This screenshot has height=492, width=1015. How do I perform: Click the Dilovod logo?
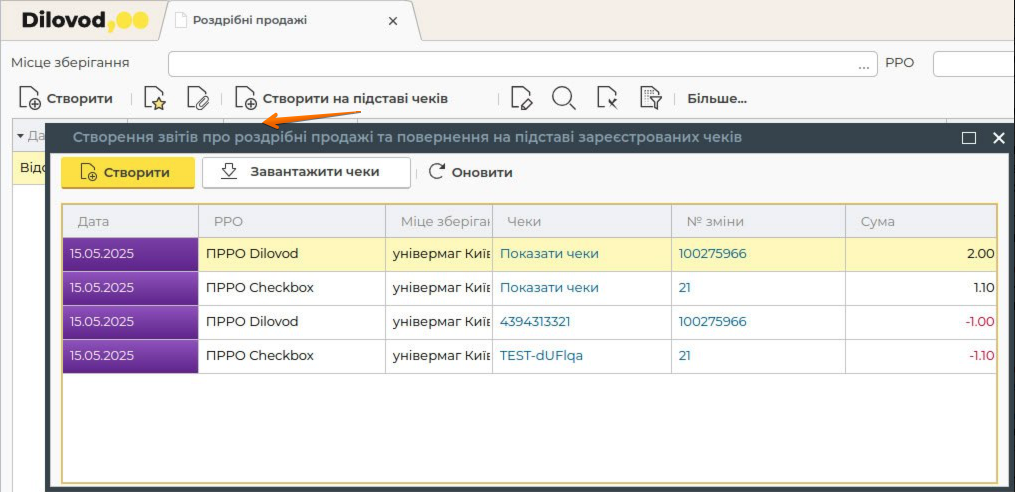(x=85, y=21)
